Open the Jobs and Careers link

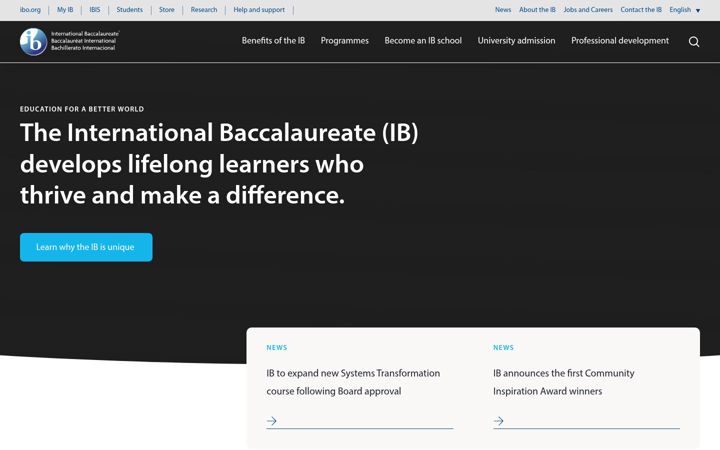[x=588, y=10]
